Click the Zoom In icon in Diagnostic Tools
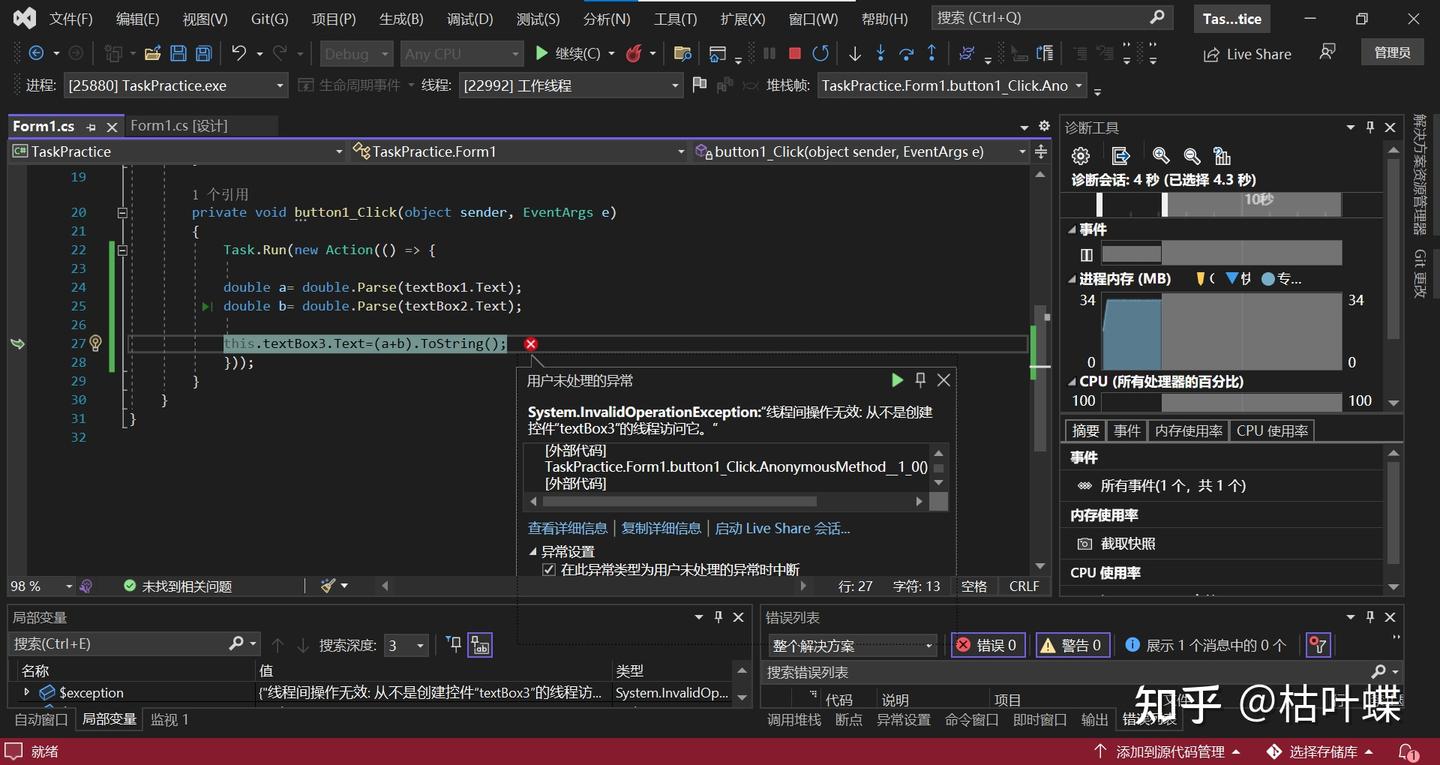Screen dimensions: 1440x765 point(1161,156)
